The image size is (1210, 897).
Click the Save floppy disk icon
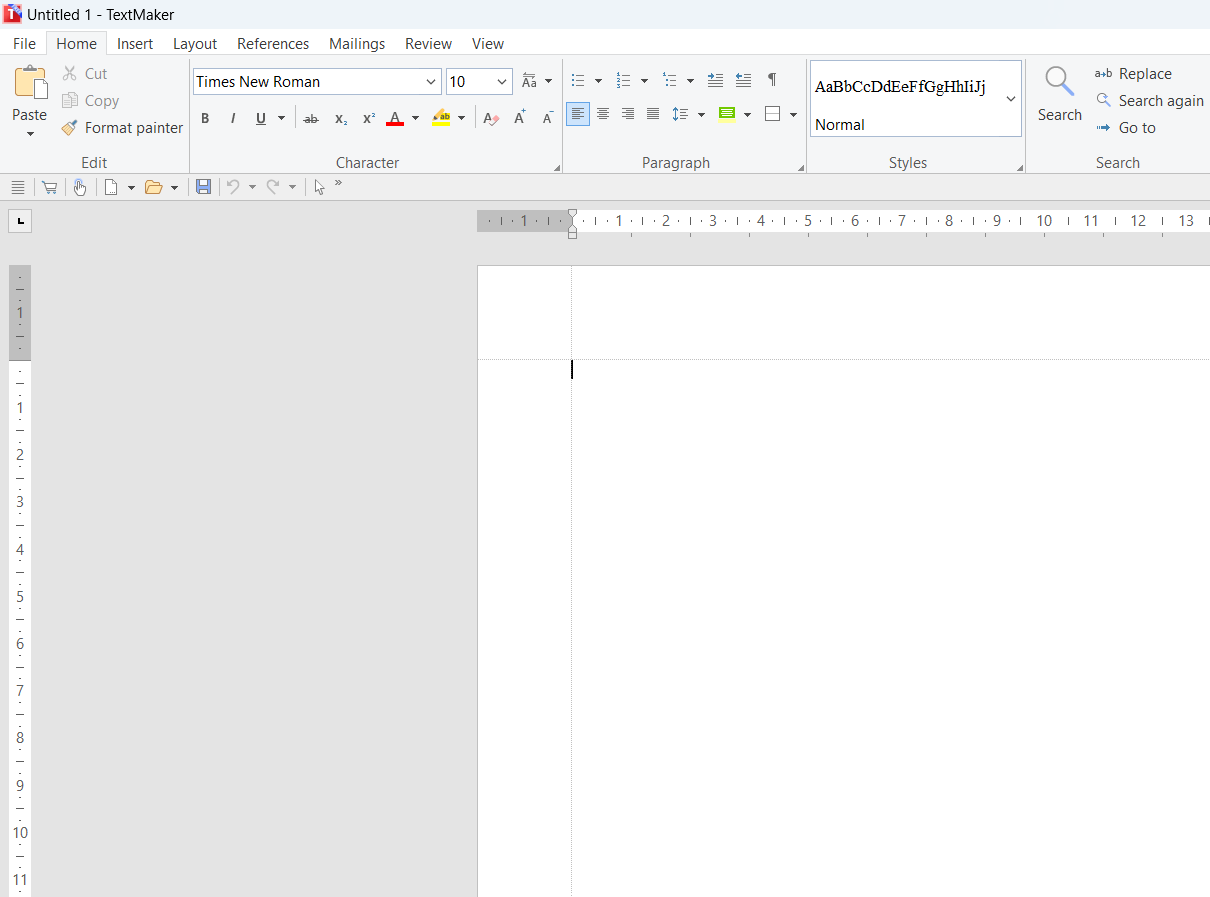click(x=203, y=187)
